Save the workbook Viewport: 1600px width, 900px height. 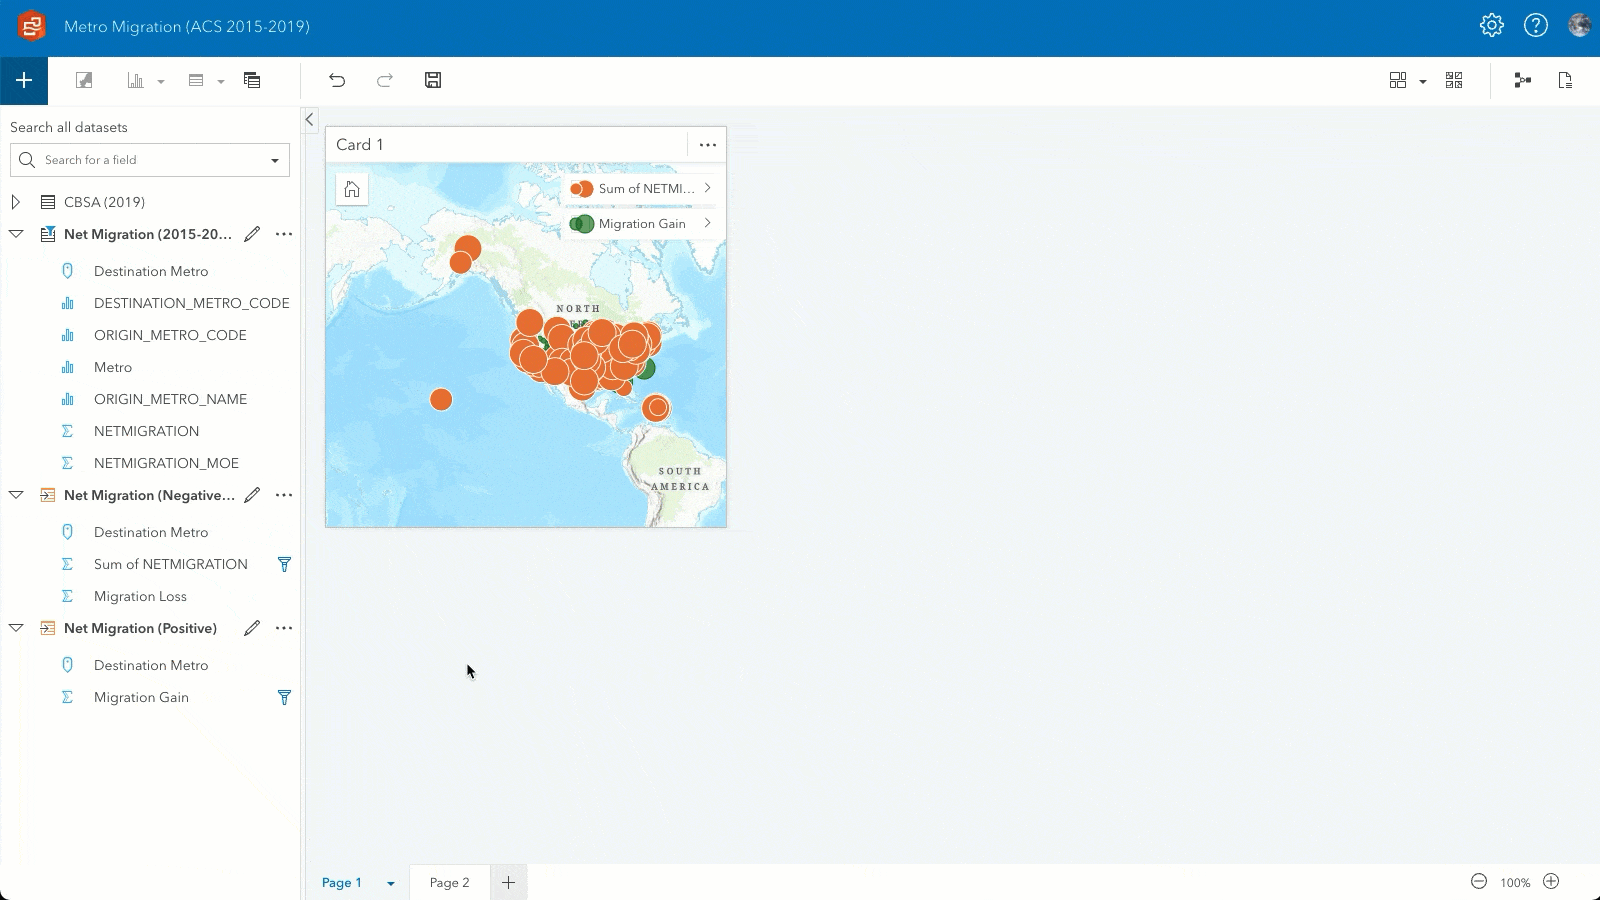click(x=433, y=80)
